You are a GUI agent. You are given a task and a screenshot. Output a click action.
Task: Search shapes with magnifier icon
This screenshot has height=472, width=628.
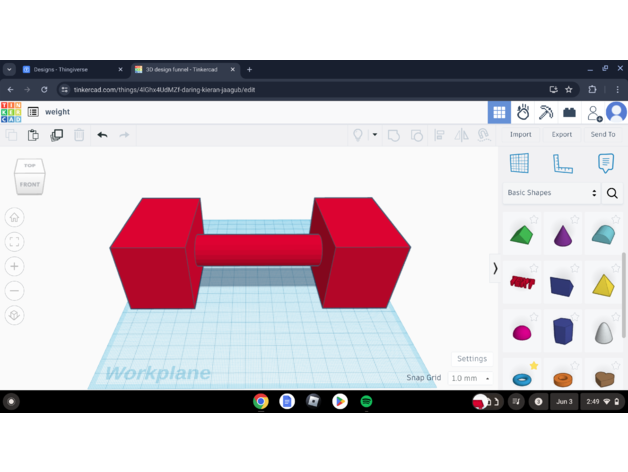click(612, 193)
